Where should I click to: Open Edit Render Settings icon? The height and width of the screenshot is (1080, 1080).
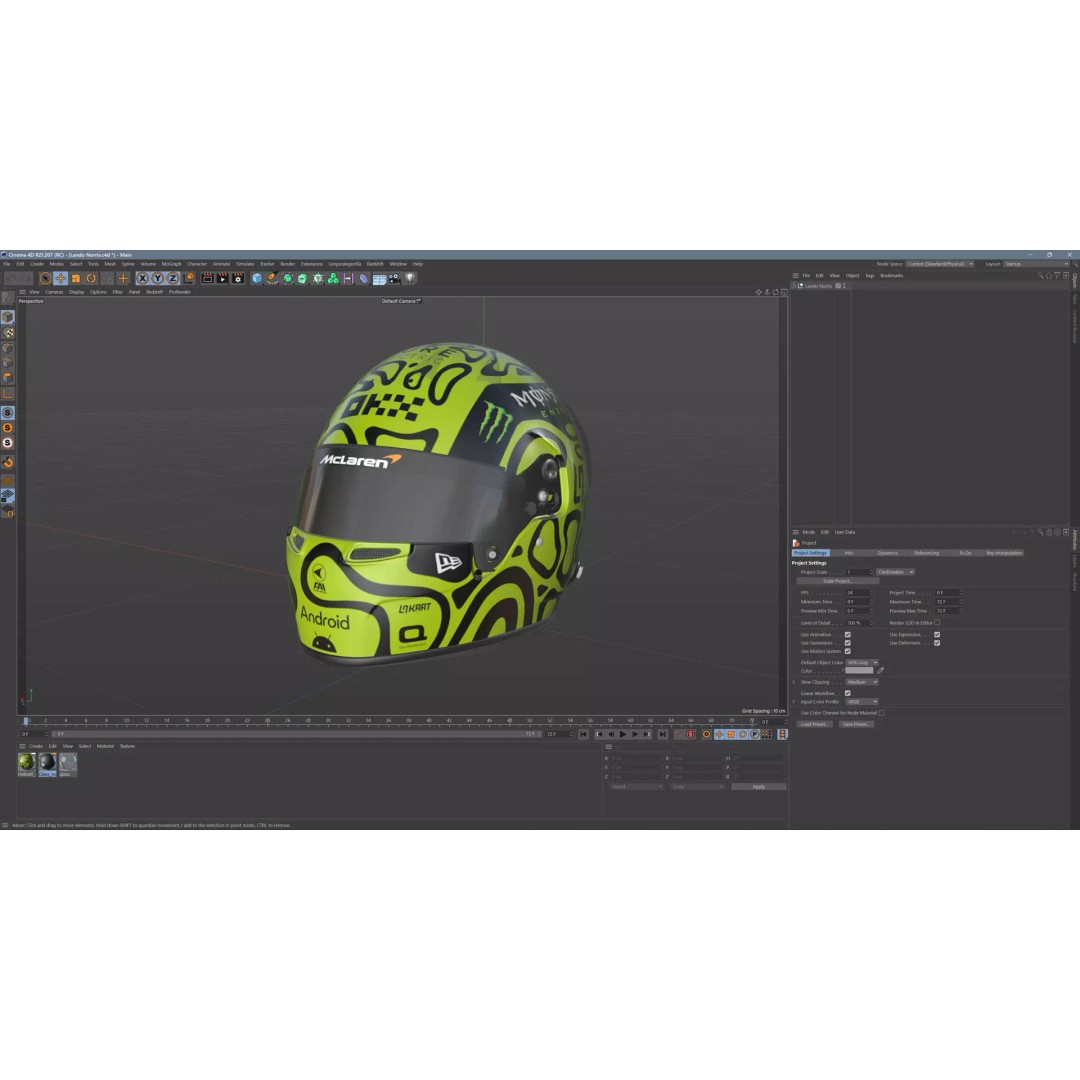point(237,278)
